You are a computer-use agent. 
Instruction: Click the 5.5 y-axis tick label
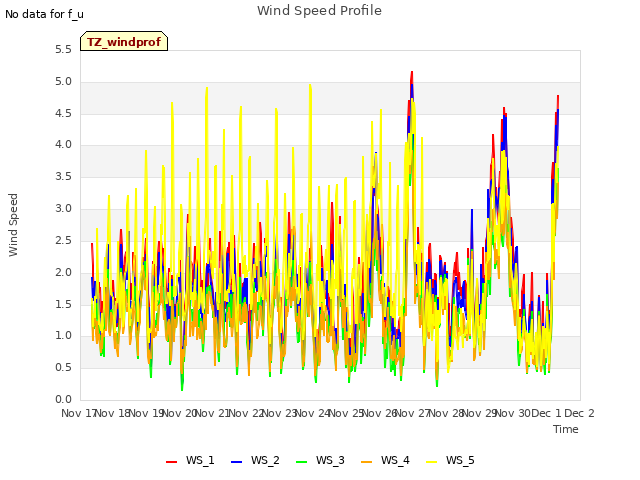coord(63,50)
